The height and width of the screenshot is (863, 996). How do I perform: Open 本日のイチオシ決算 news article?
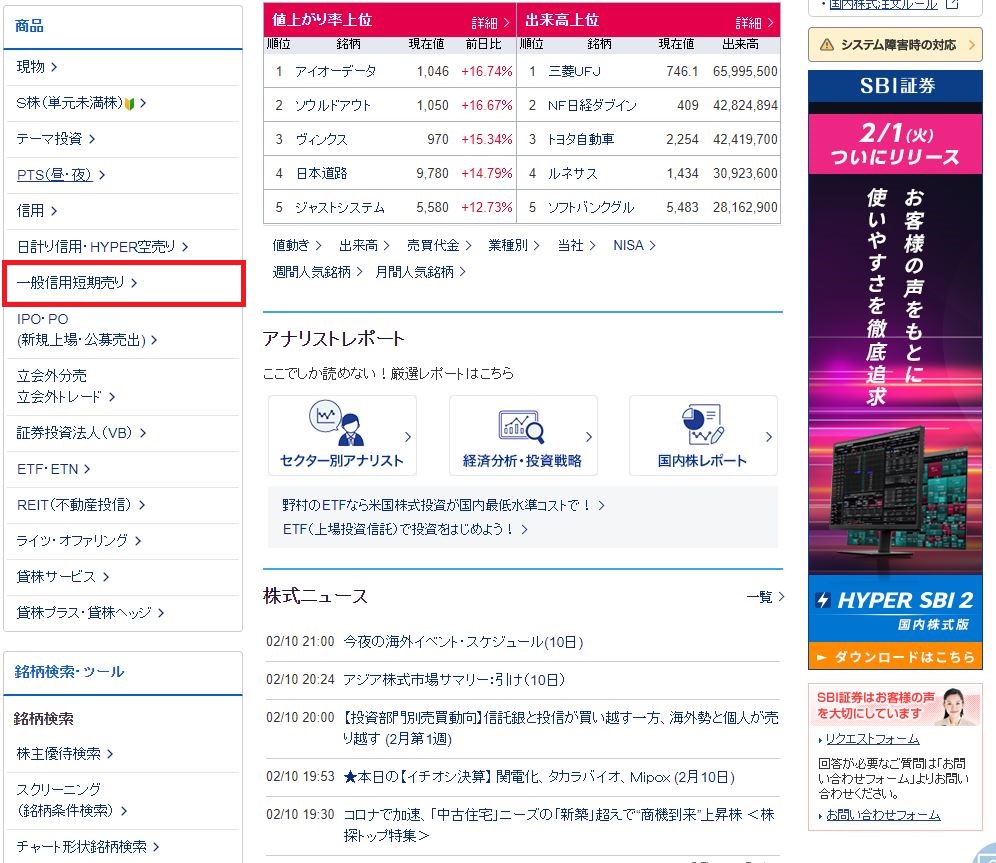(x=539, y=777)
